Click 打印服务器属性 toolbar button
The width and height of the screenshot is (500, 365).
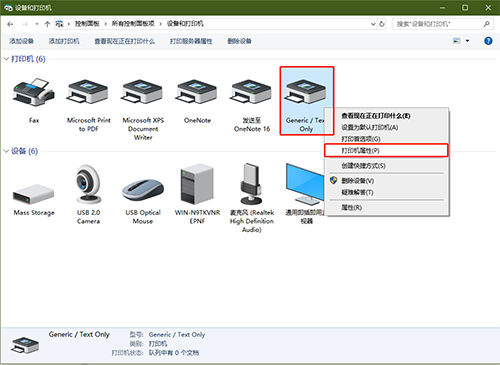click(x=191, y=41)
